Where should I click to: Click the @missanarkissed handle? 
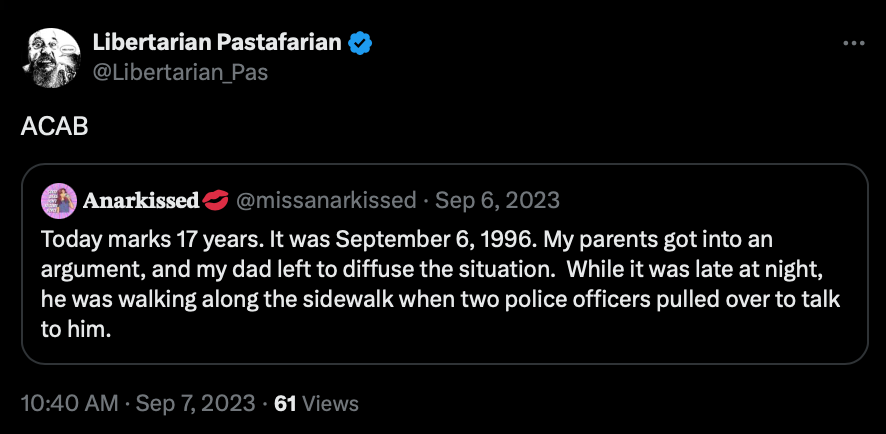click(x=325, y=201)
